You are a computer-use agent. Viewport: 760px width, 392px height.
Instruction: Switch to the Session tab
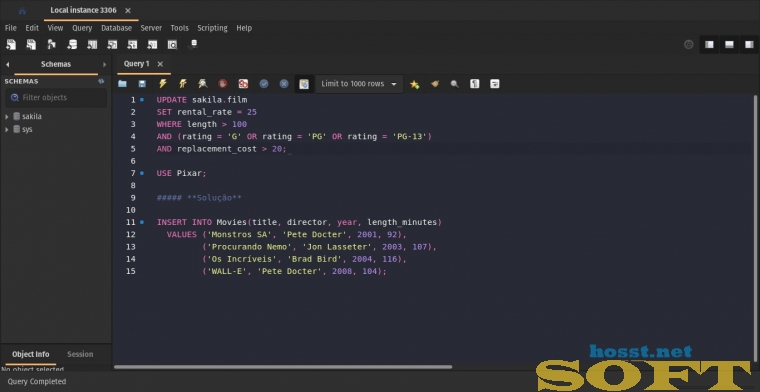coord(80,354)
